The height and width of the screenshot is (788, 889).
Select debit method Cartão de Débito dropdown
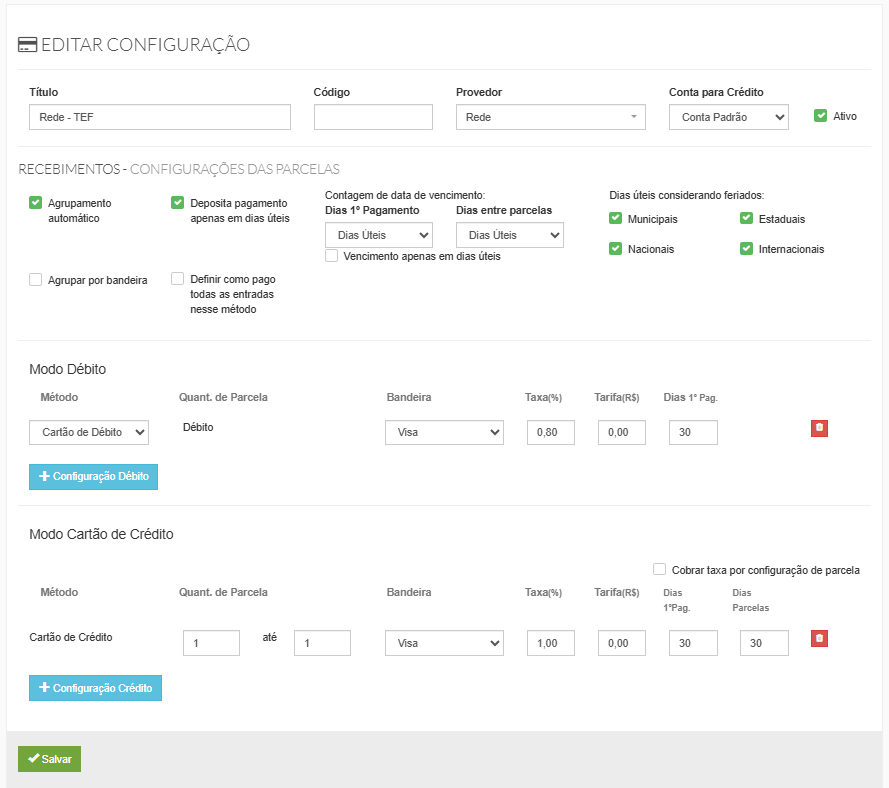(x=89, y=432)
